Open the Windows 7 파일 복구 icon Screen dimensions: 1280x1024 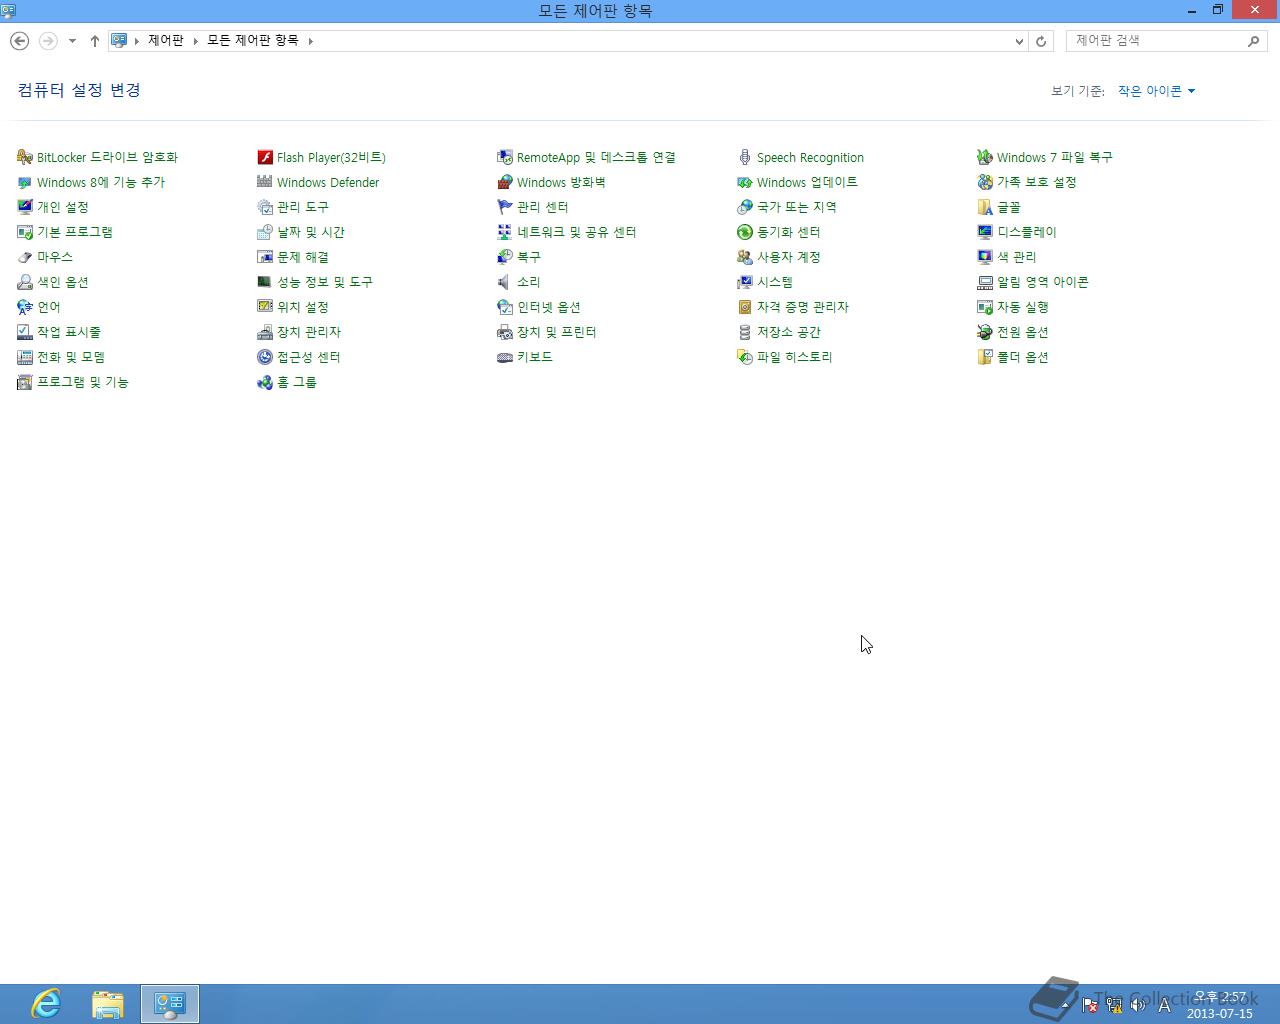(985, 157)
